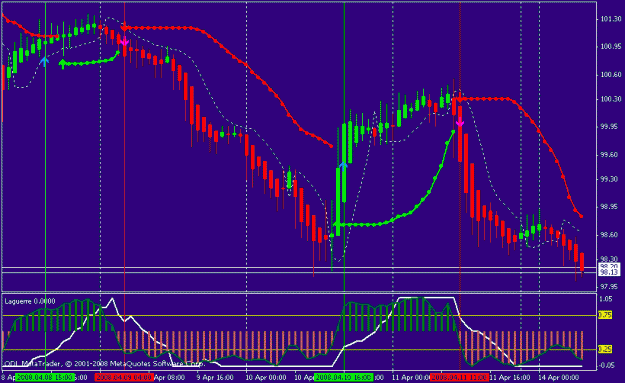Click the 10 Apr 00:00 time label
625x383 pixels.
click(265, 377)
